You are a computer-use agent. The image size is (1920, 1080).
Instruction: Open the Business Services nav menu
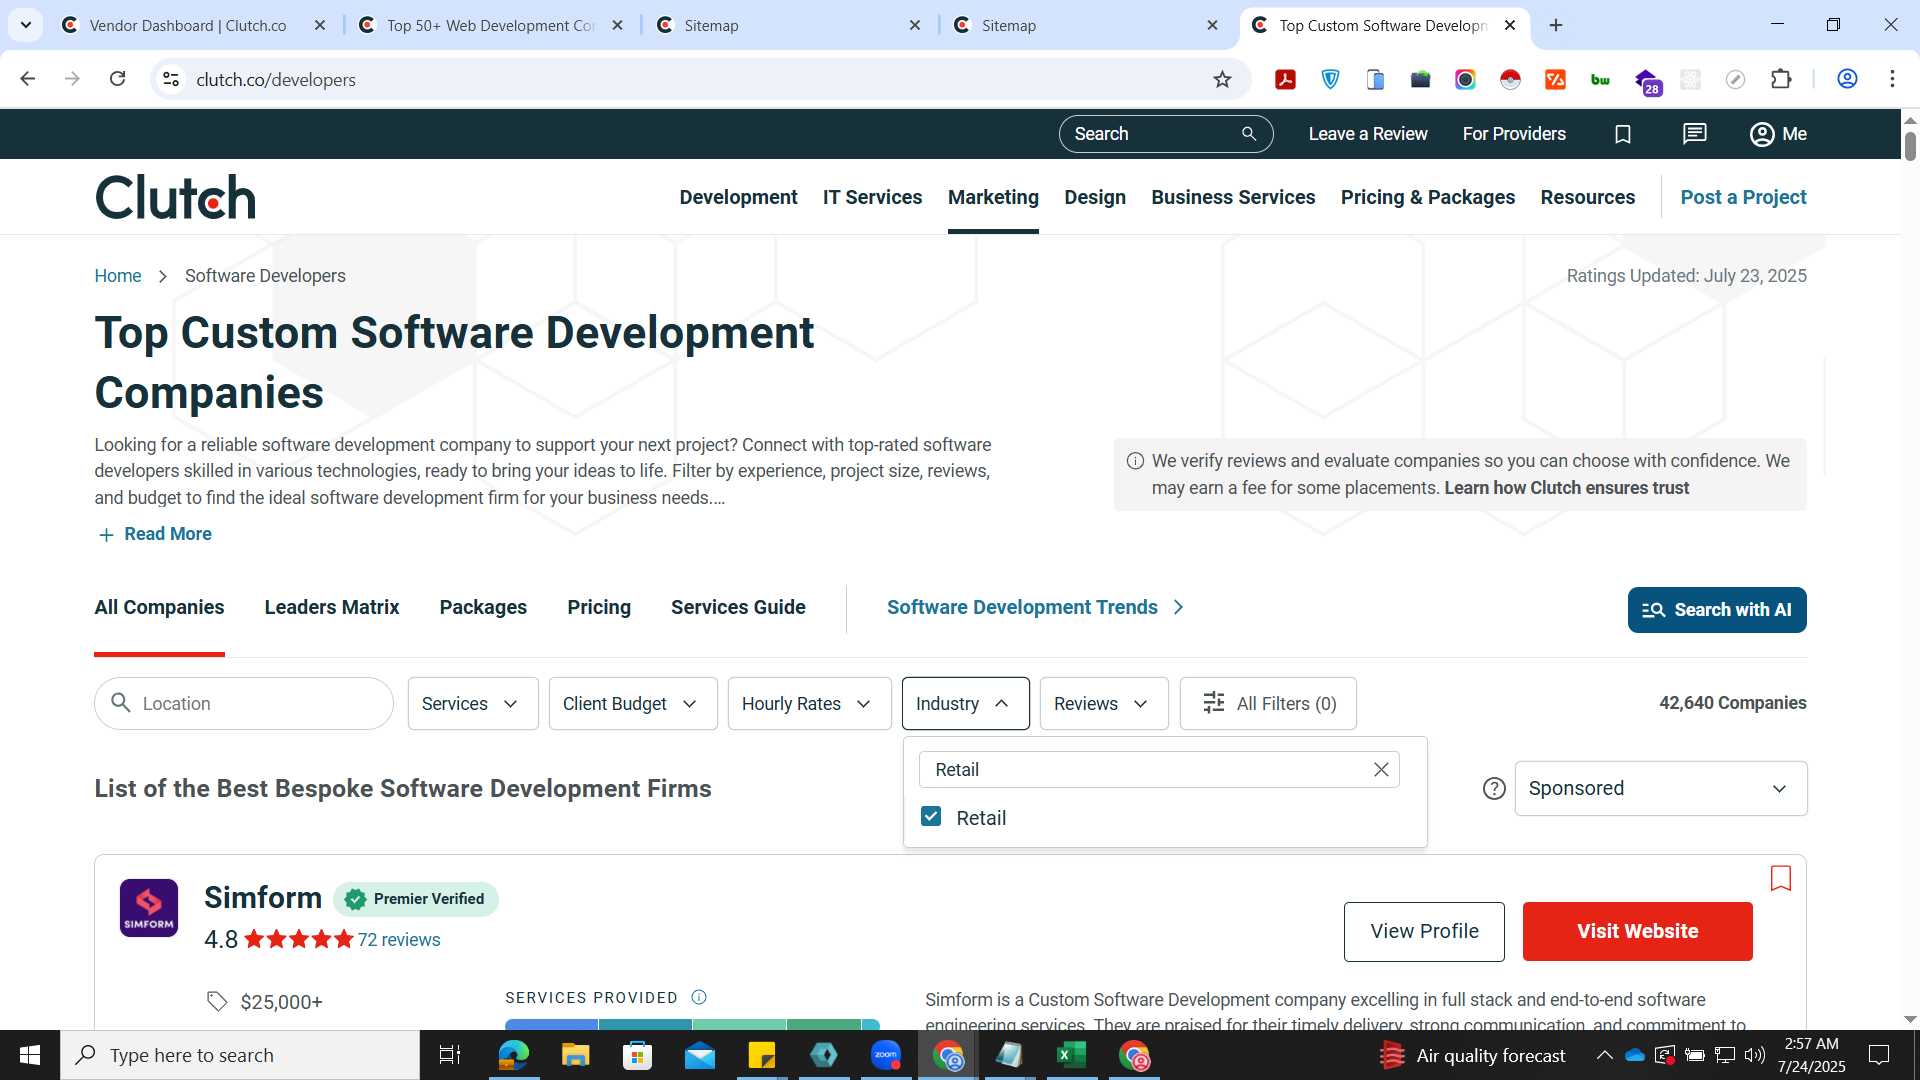pyautogui.click(x=1233, y=197)
